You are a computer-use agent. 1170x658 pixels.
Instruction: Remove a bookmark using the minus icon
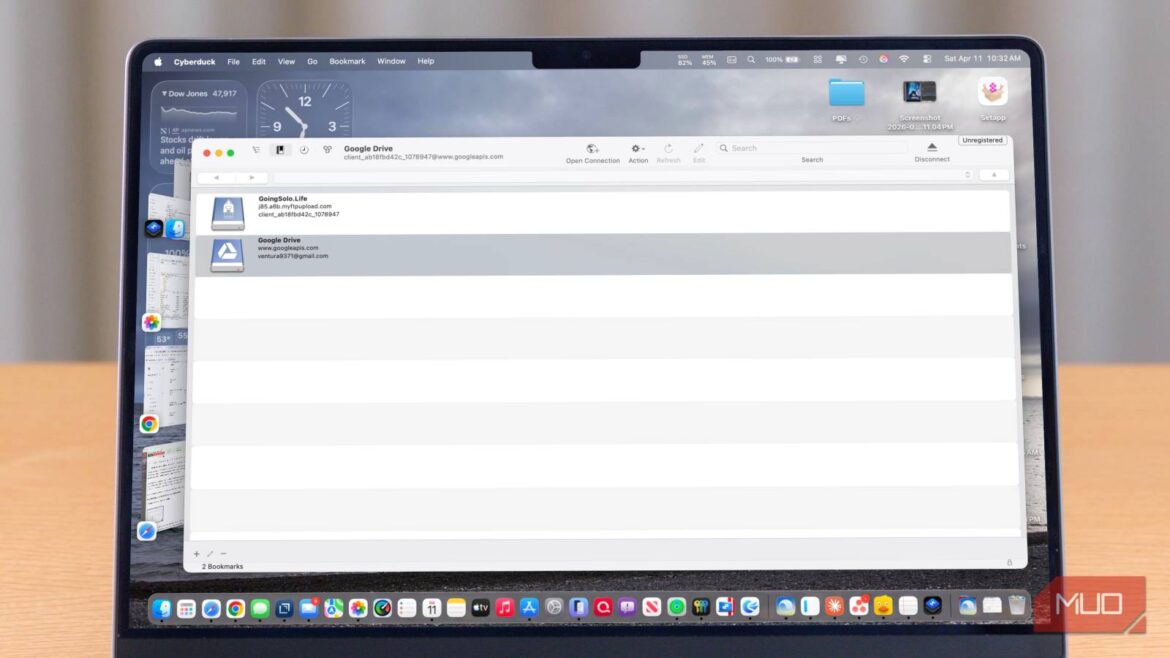(221, 553)
